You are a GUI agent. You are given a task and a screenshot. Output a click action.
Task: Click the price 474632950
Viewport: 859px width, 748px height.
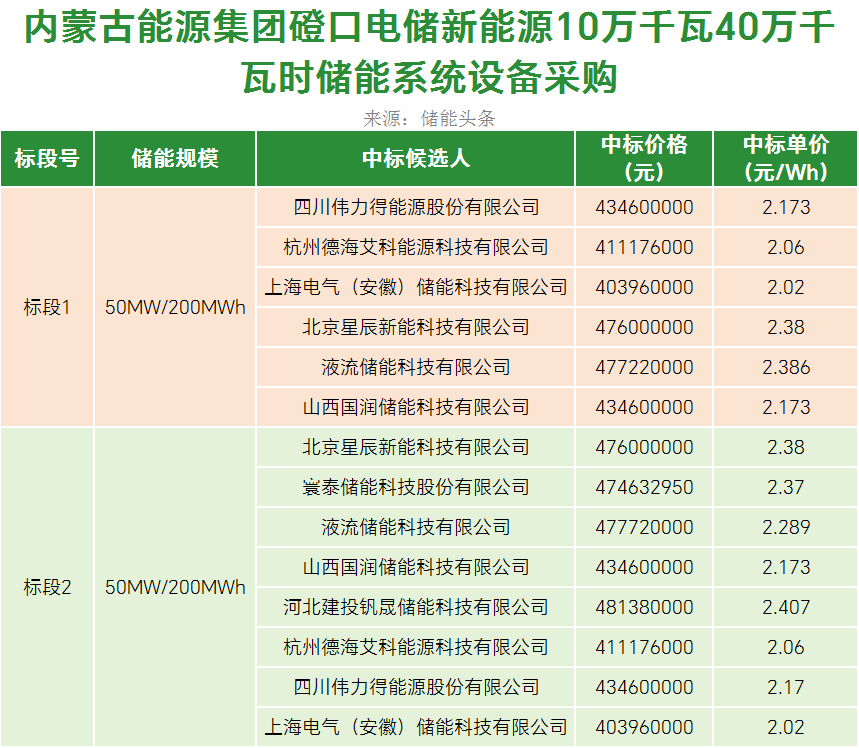tap(644, 487)
